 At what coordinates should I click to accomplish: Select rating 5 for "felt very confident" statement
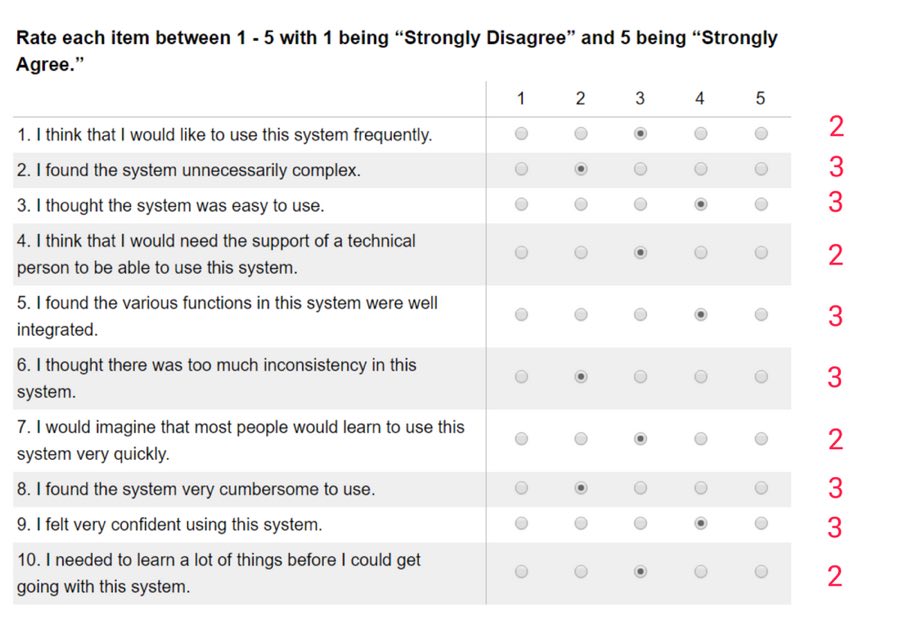point(761,523)
